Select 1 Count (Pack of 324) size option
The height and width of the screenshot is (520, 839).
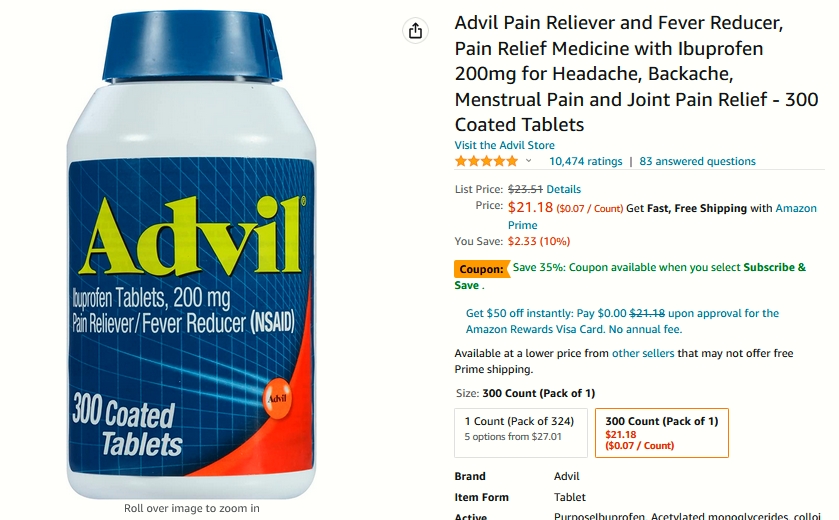(521, 433)
